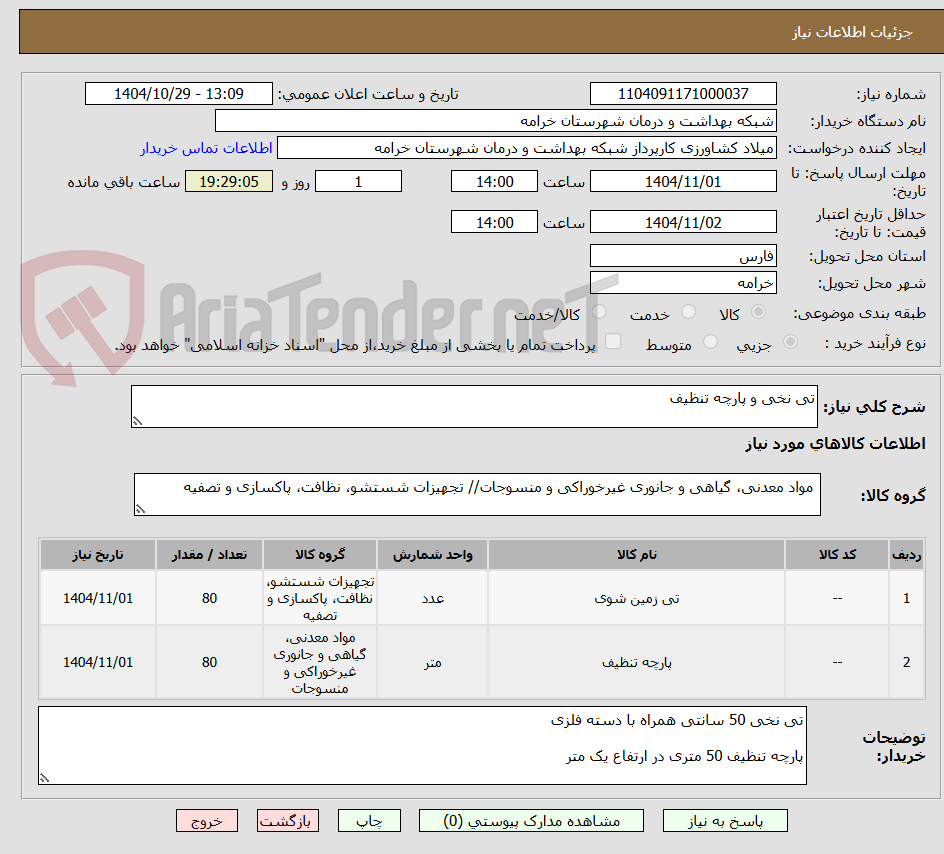Click the table cell تی زمین شوی
Image resolution: width=944 pixels, height=854 pixels.
(636, 598)
